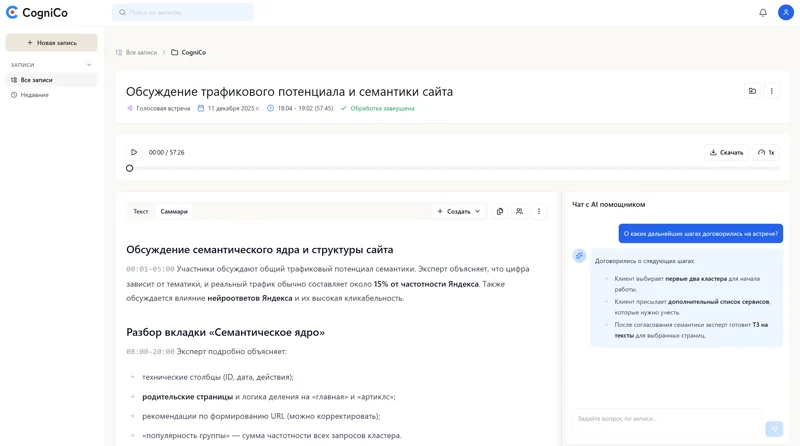Focus the record search field
Image resolution: width=800 pixels, height=446 pixels.
click(183, 12)
